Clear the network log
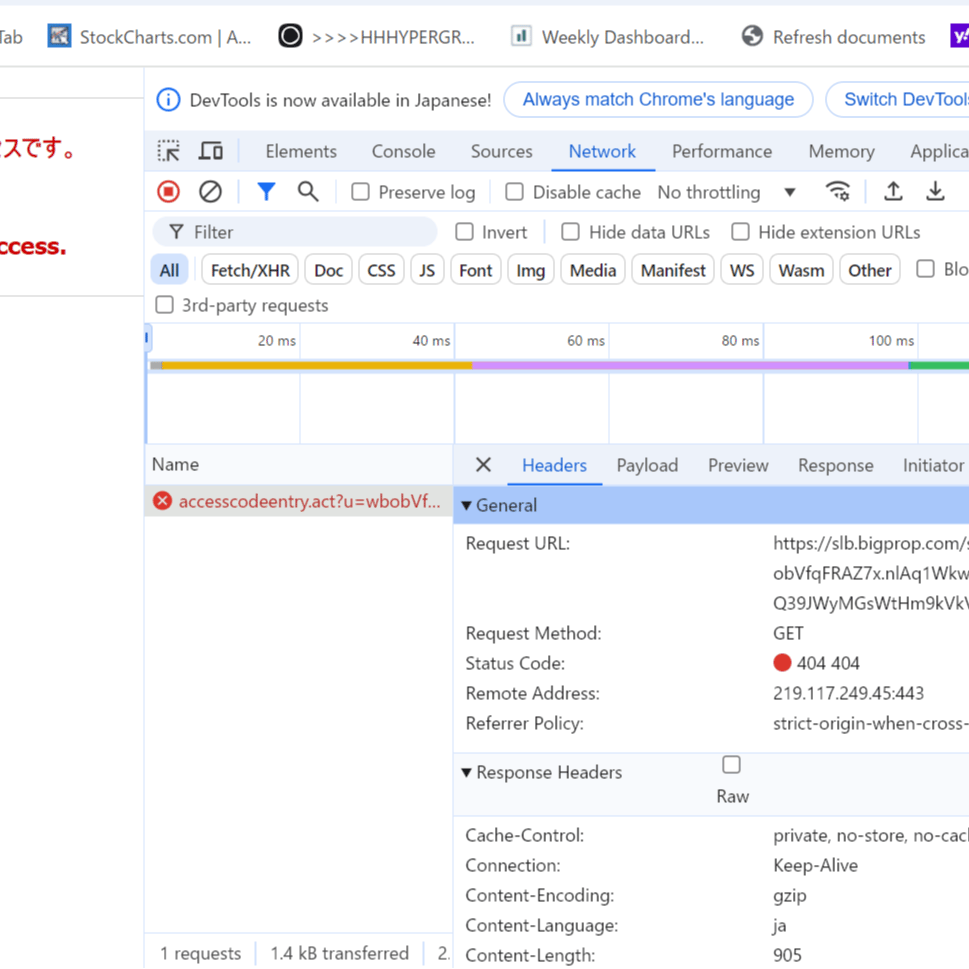Viewport: 969px width, 969px height. point(210,191)
